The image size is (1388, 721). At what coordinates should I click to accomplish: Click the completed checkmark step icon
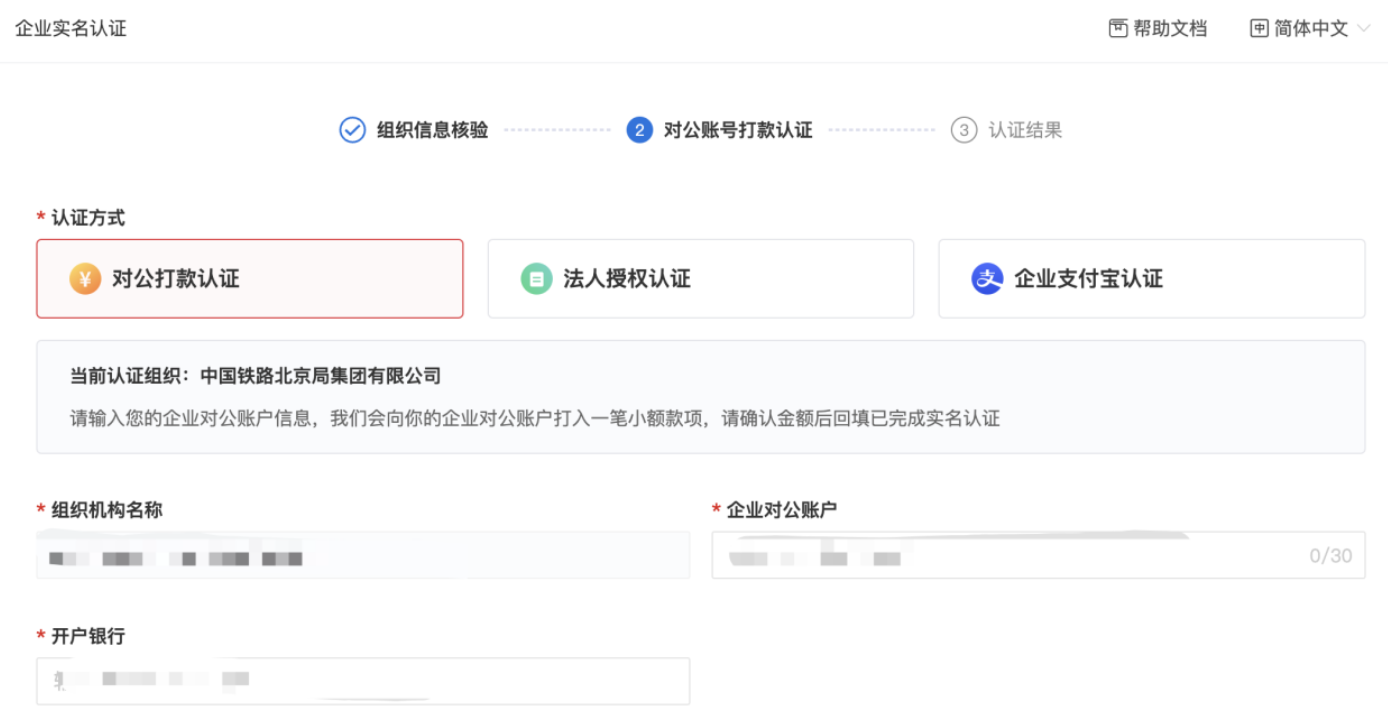click(353, 130)
